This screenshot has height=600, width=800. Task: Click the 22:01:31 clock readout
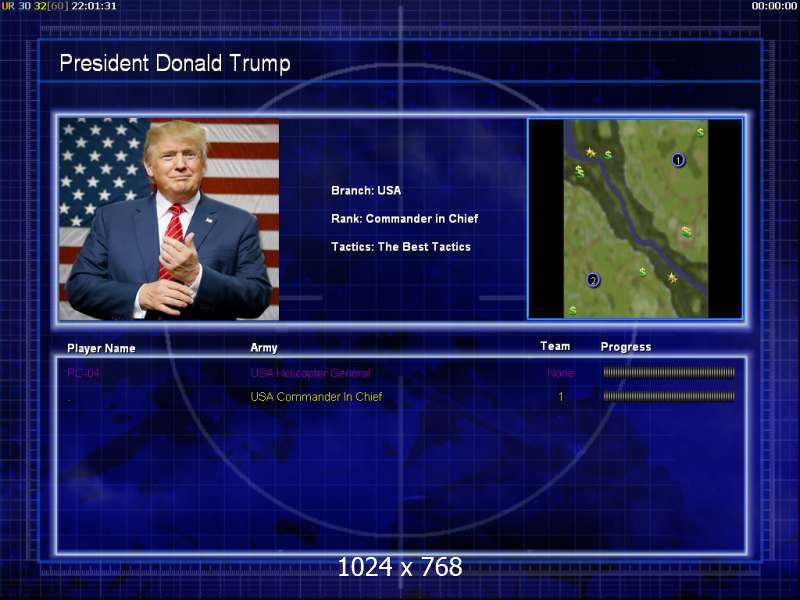pos(94,6)
